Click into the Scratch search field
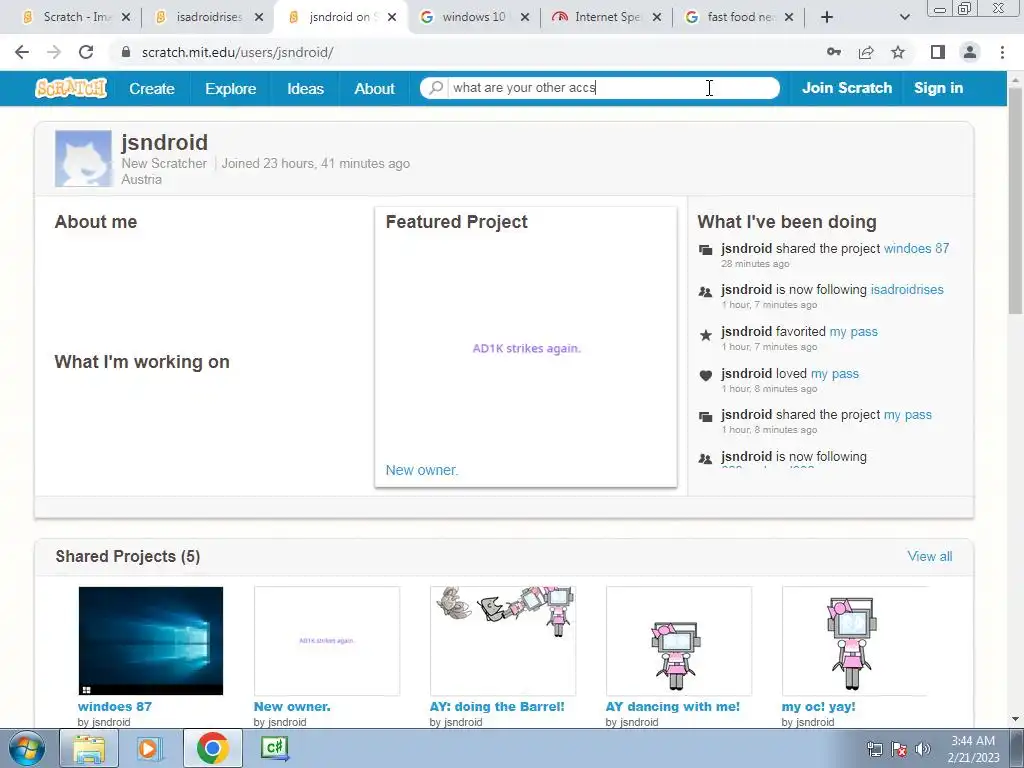The width and height of the screenshot is (1024, 768). 613,88
